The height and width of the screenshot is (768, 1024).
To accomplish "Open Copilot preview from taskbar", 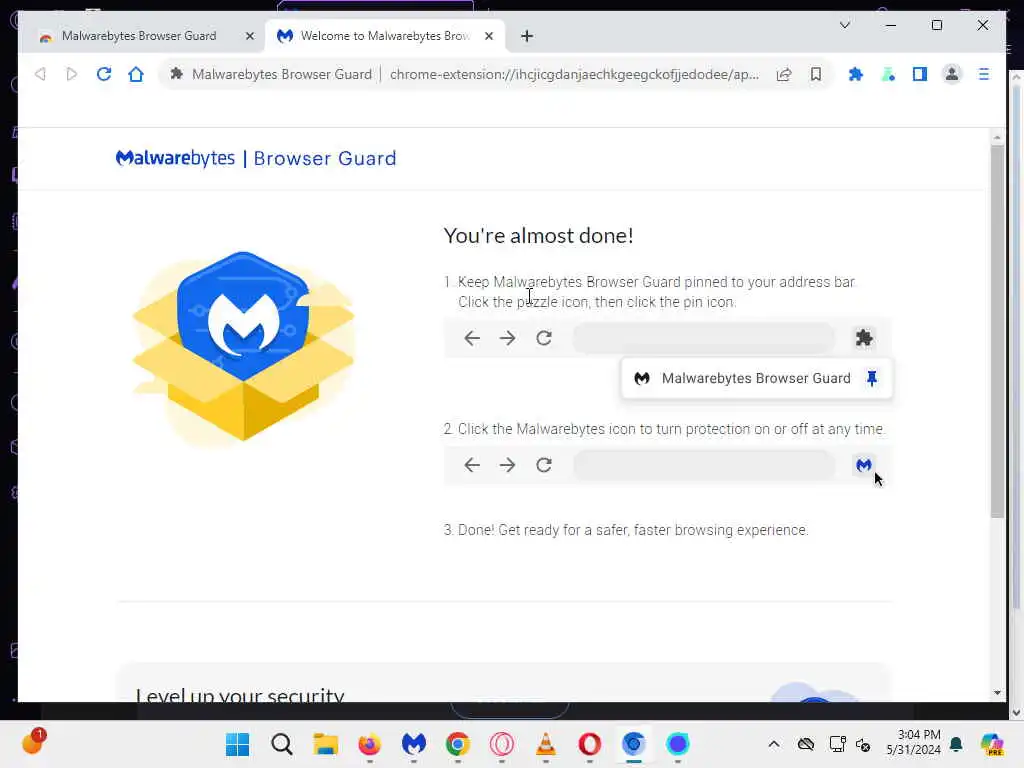I will tap(992, 744).
